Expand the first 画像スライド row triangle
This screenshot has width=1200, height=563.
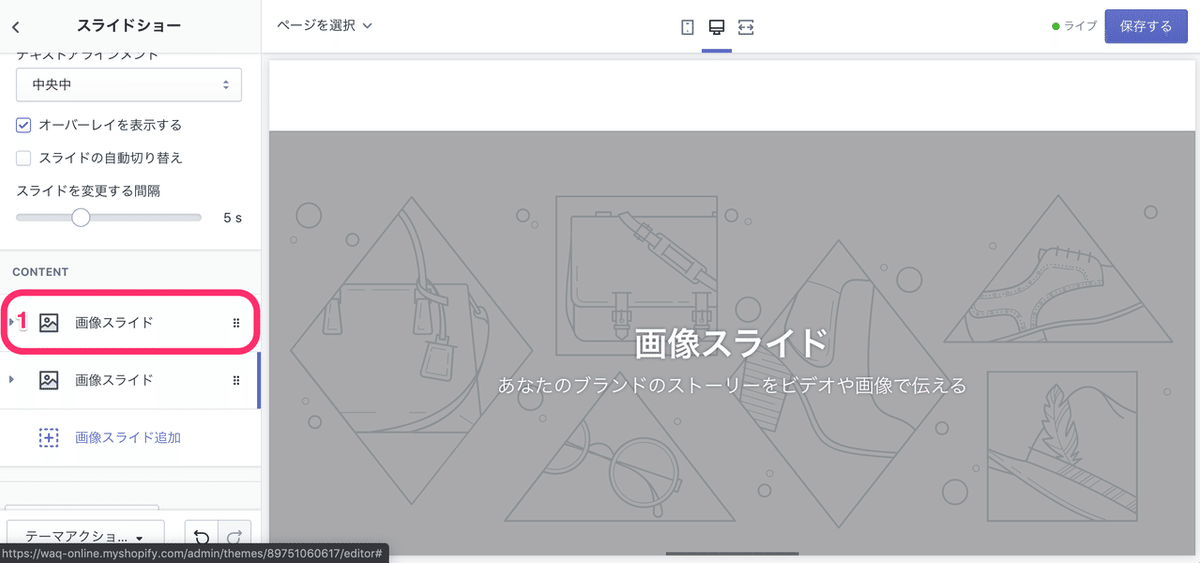click(x=12, y=322)
